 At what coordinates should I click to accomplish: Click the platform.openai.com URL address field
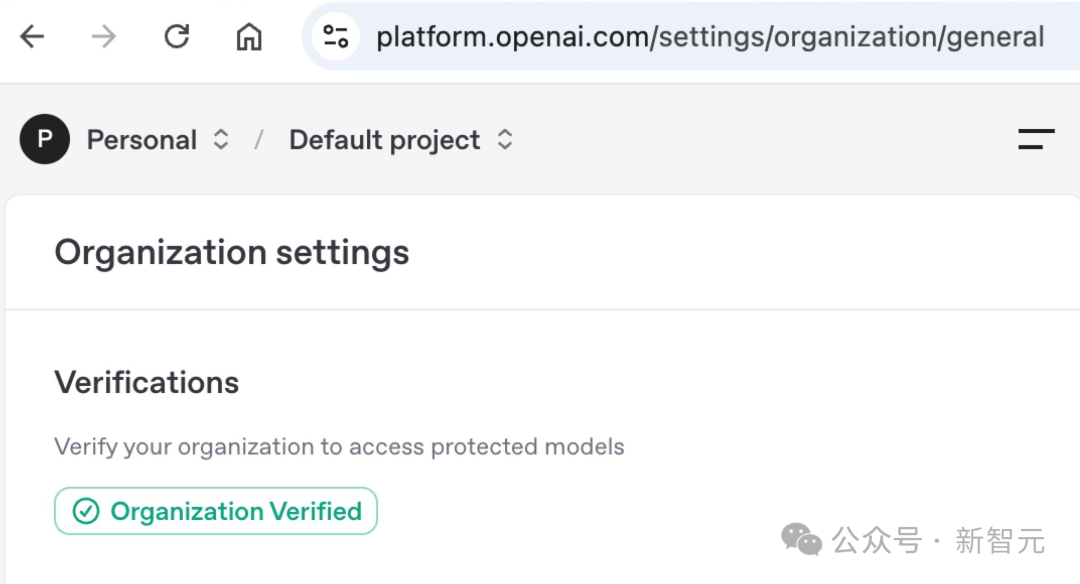click(710, 38)
